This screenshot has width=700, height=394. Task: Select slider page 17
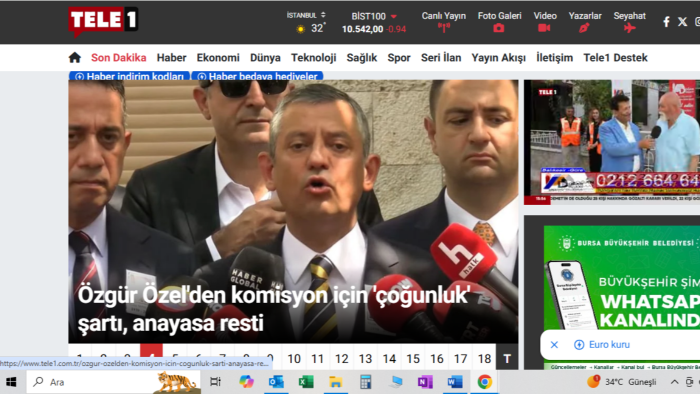coord(460,358)
